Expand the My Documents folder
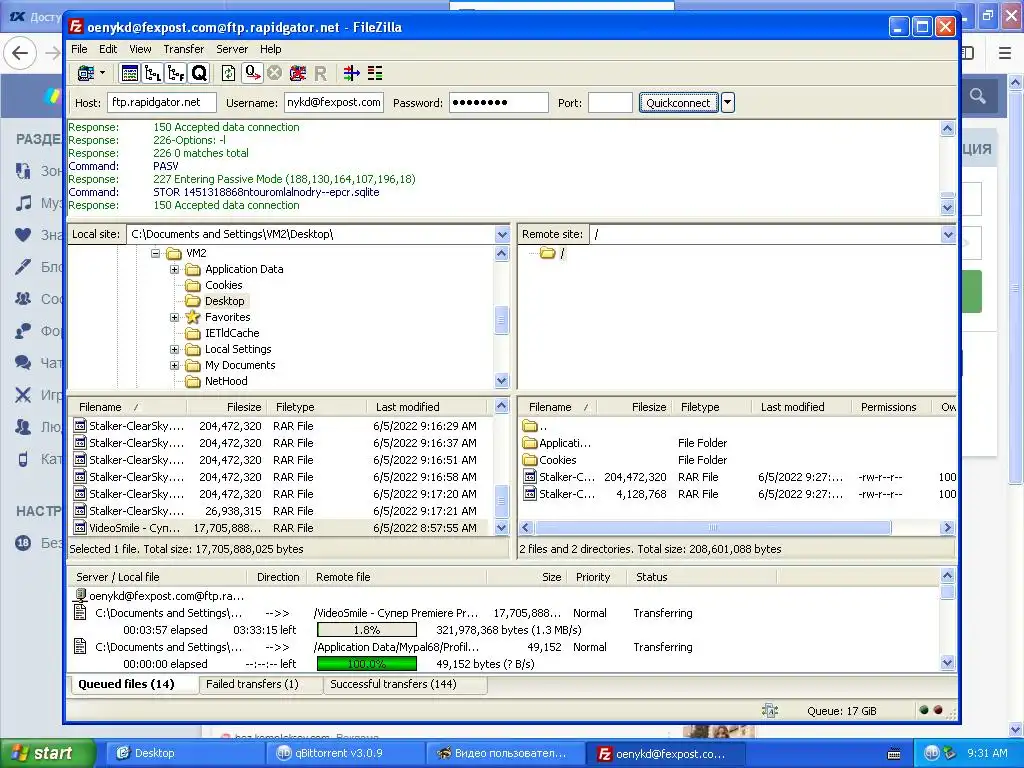This screenshot has width=1024, height=768. coord(174,365)
